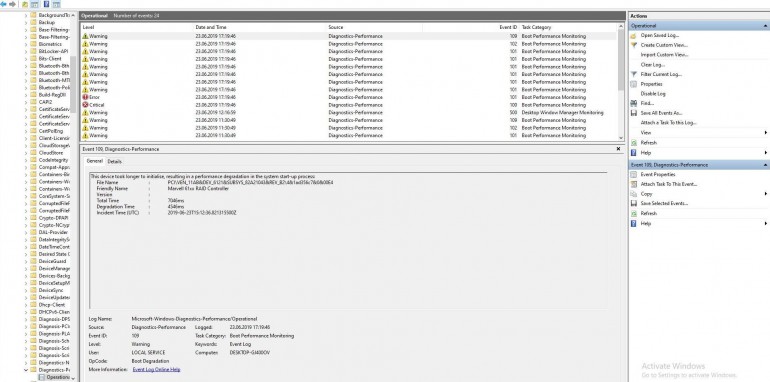
Task: Click Clear Log action
Action: tap(653, 64)
